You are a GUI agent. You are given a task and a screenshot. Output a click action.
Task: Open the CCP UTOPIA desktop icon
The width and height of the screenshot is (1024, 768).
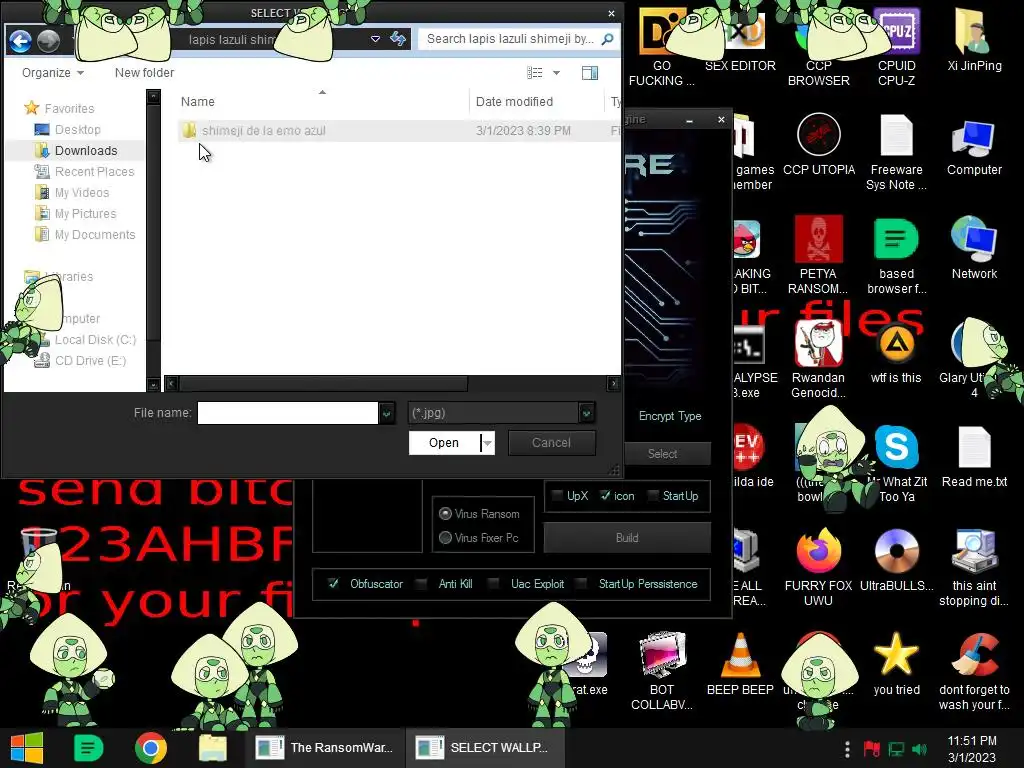pyautogui.click(x=818, y=145)
